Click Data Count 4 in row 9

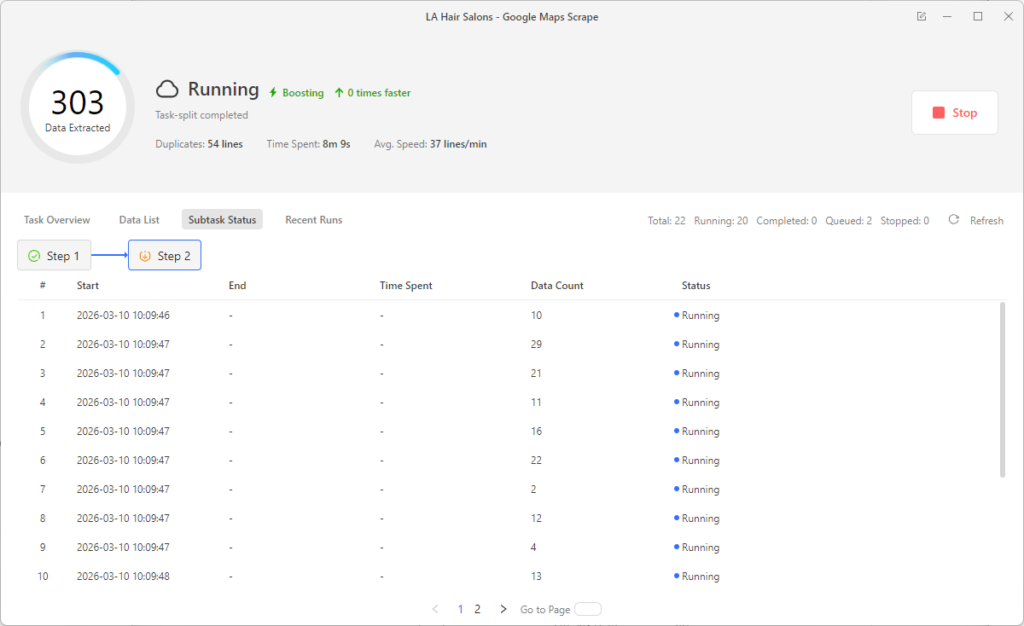[534, 548]
